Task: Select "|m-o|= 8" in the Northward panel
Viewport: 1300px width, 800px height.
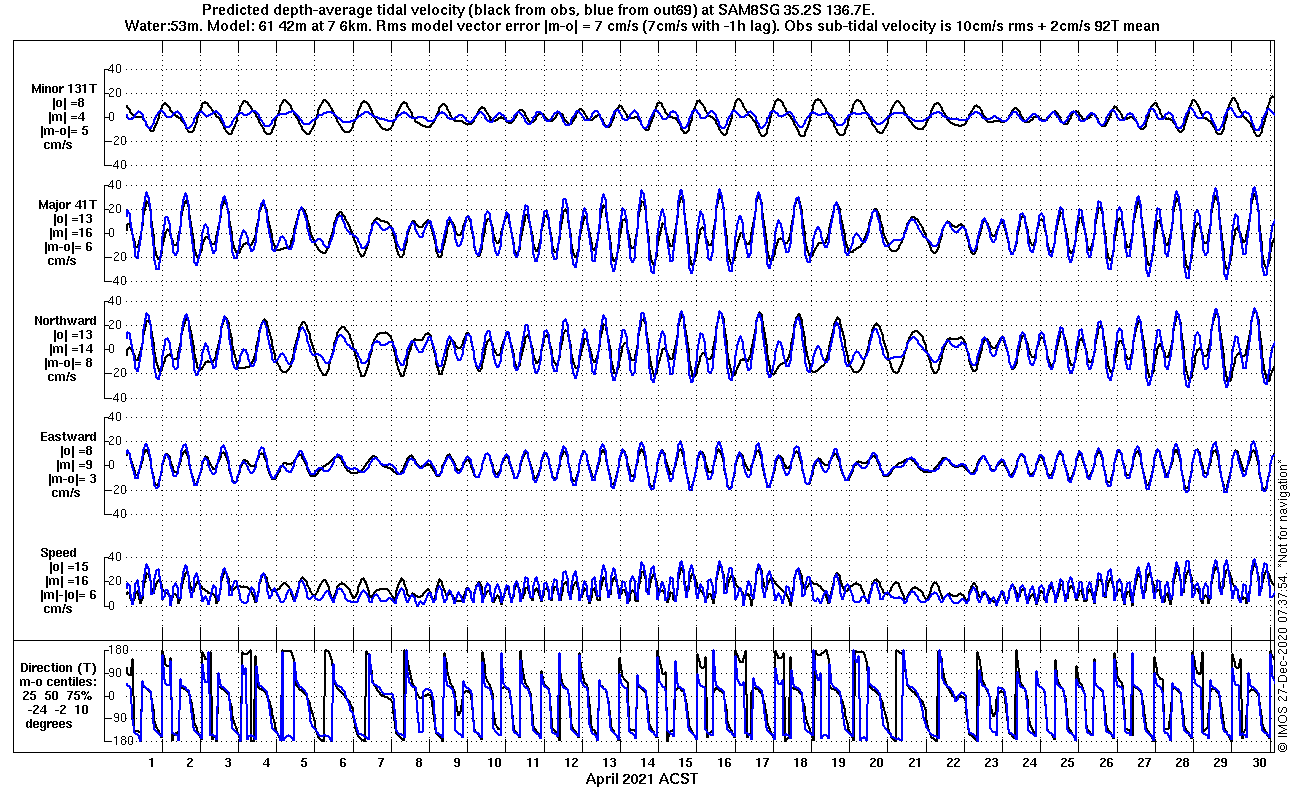Action: click(70, 363)
